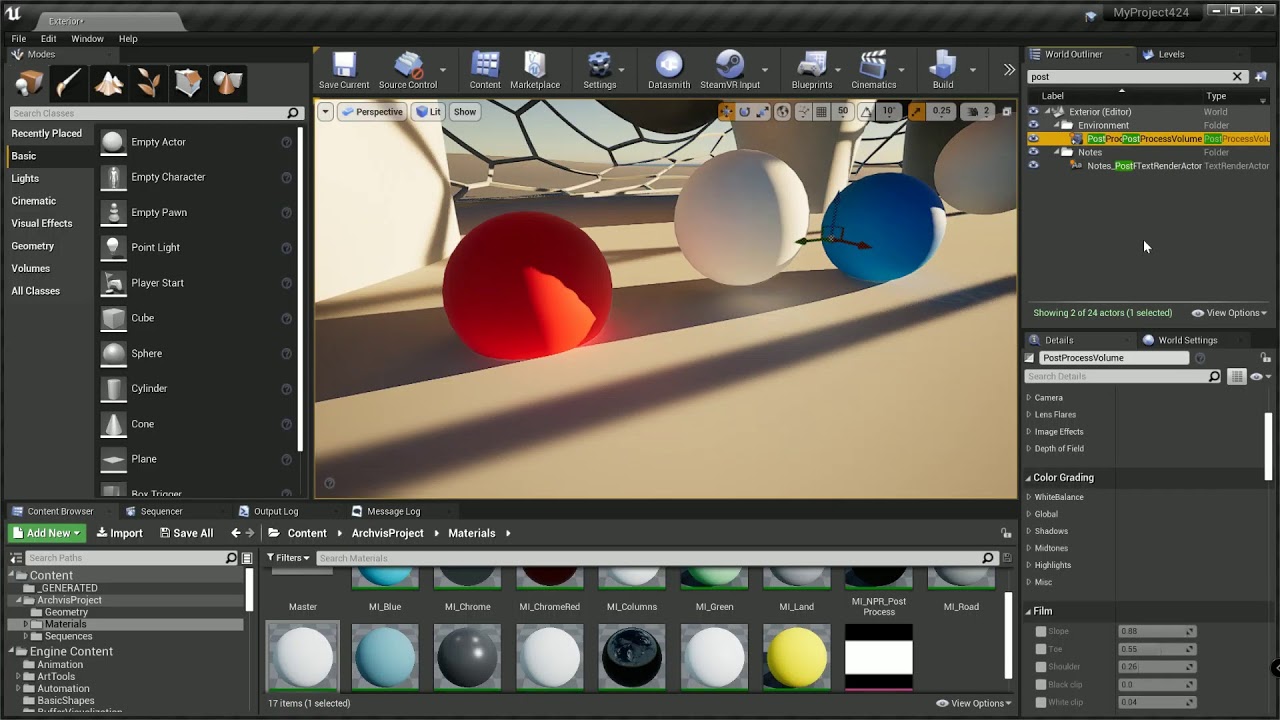
Task: Enable the Black clip checkbox
Action: [x=1041, y=685]
